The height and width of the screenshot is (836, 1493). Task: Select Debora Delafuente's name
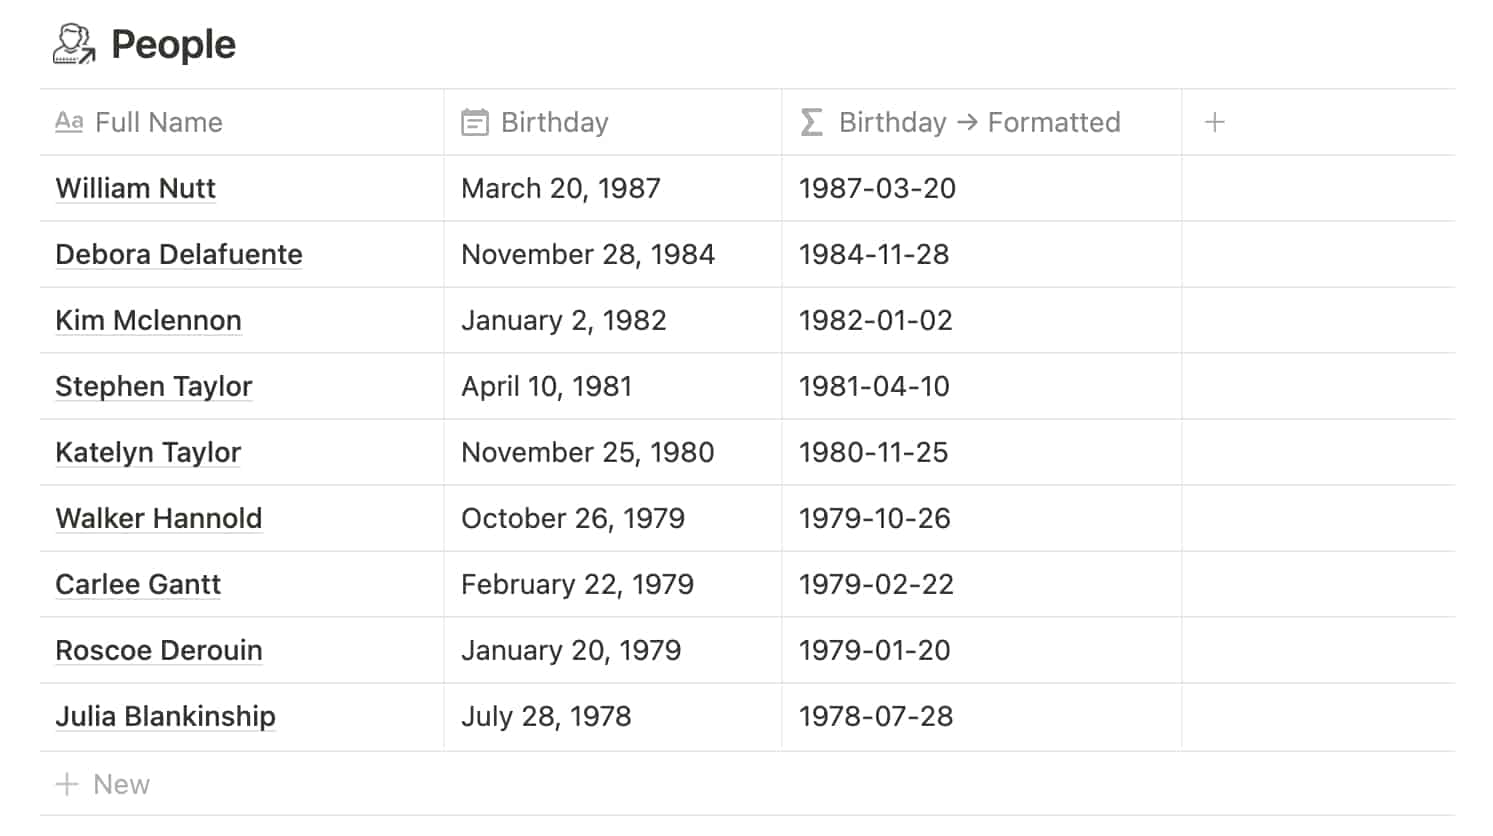[178, 254]
